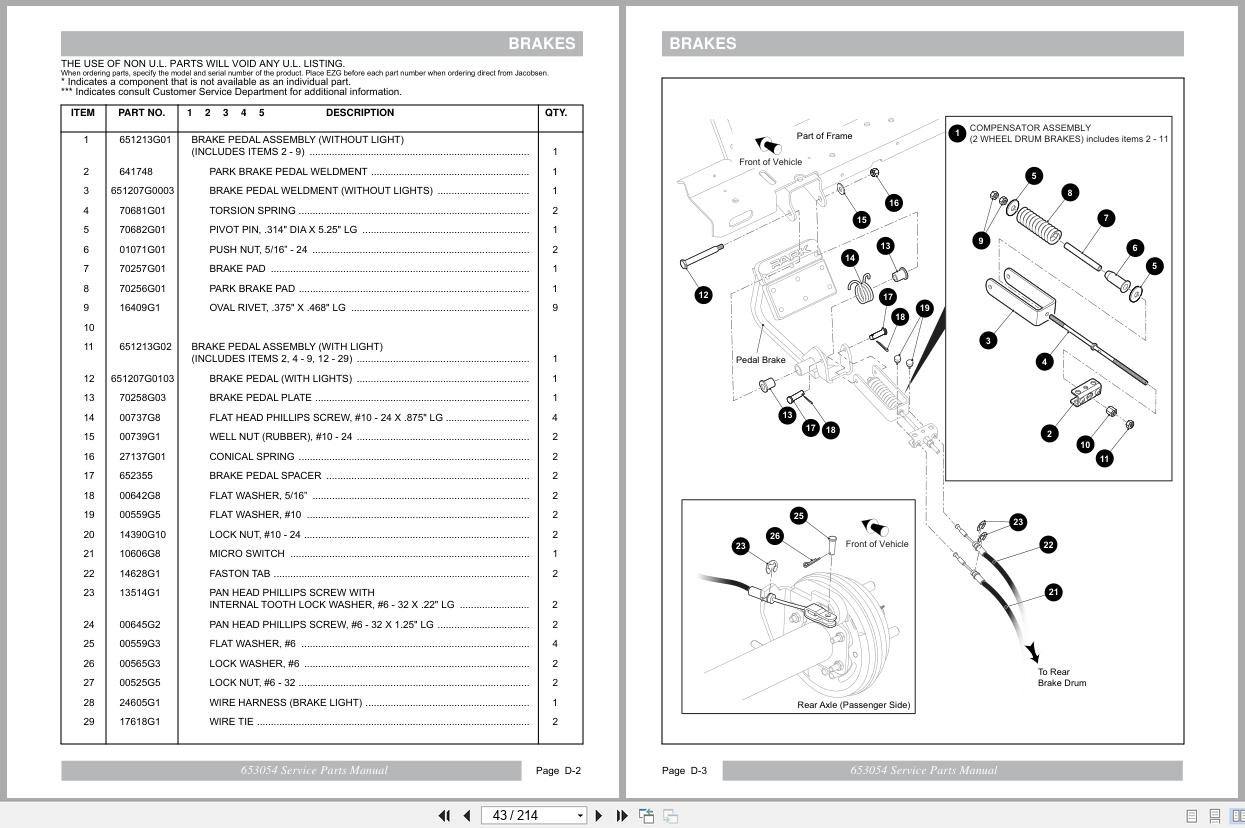Viewport: 1245px width, 828px height.
Task: Go to the first page of the document
Action: [445, 816]
